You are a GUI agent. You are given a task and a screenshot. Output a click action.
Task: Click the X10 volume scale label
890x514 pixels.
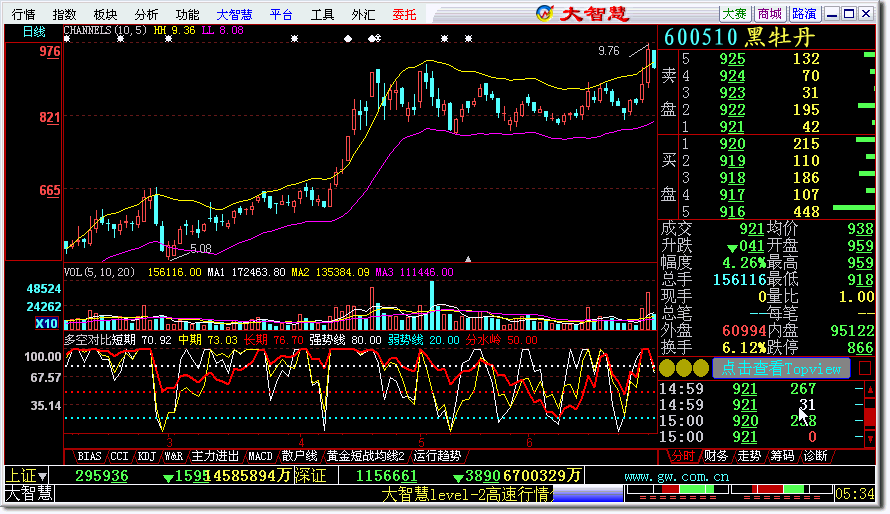[46, 323]
